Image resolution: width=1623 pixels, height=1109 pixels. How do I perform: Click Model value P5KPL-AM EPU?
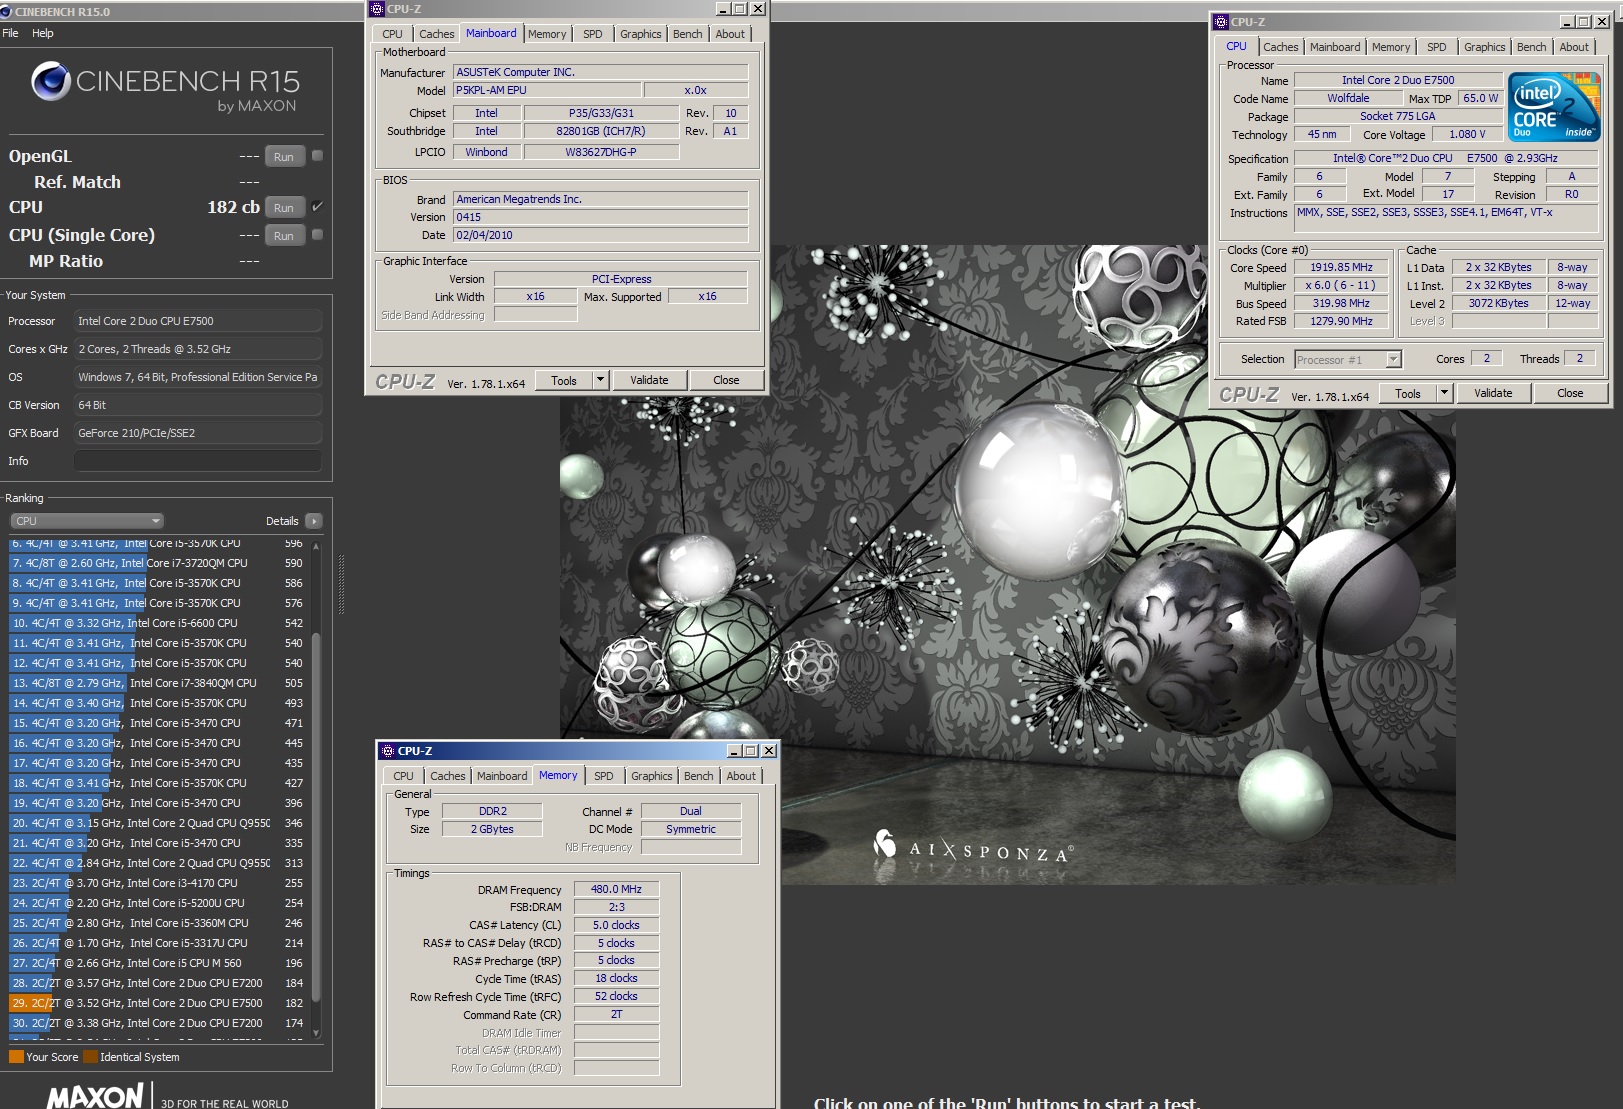coord(547,90)
